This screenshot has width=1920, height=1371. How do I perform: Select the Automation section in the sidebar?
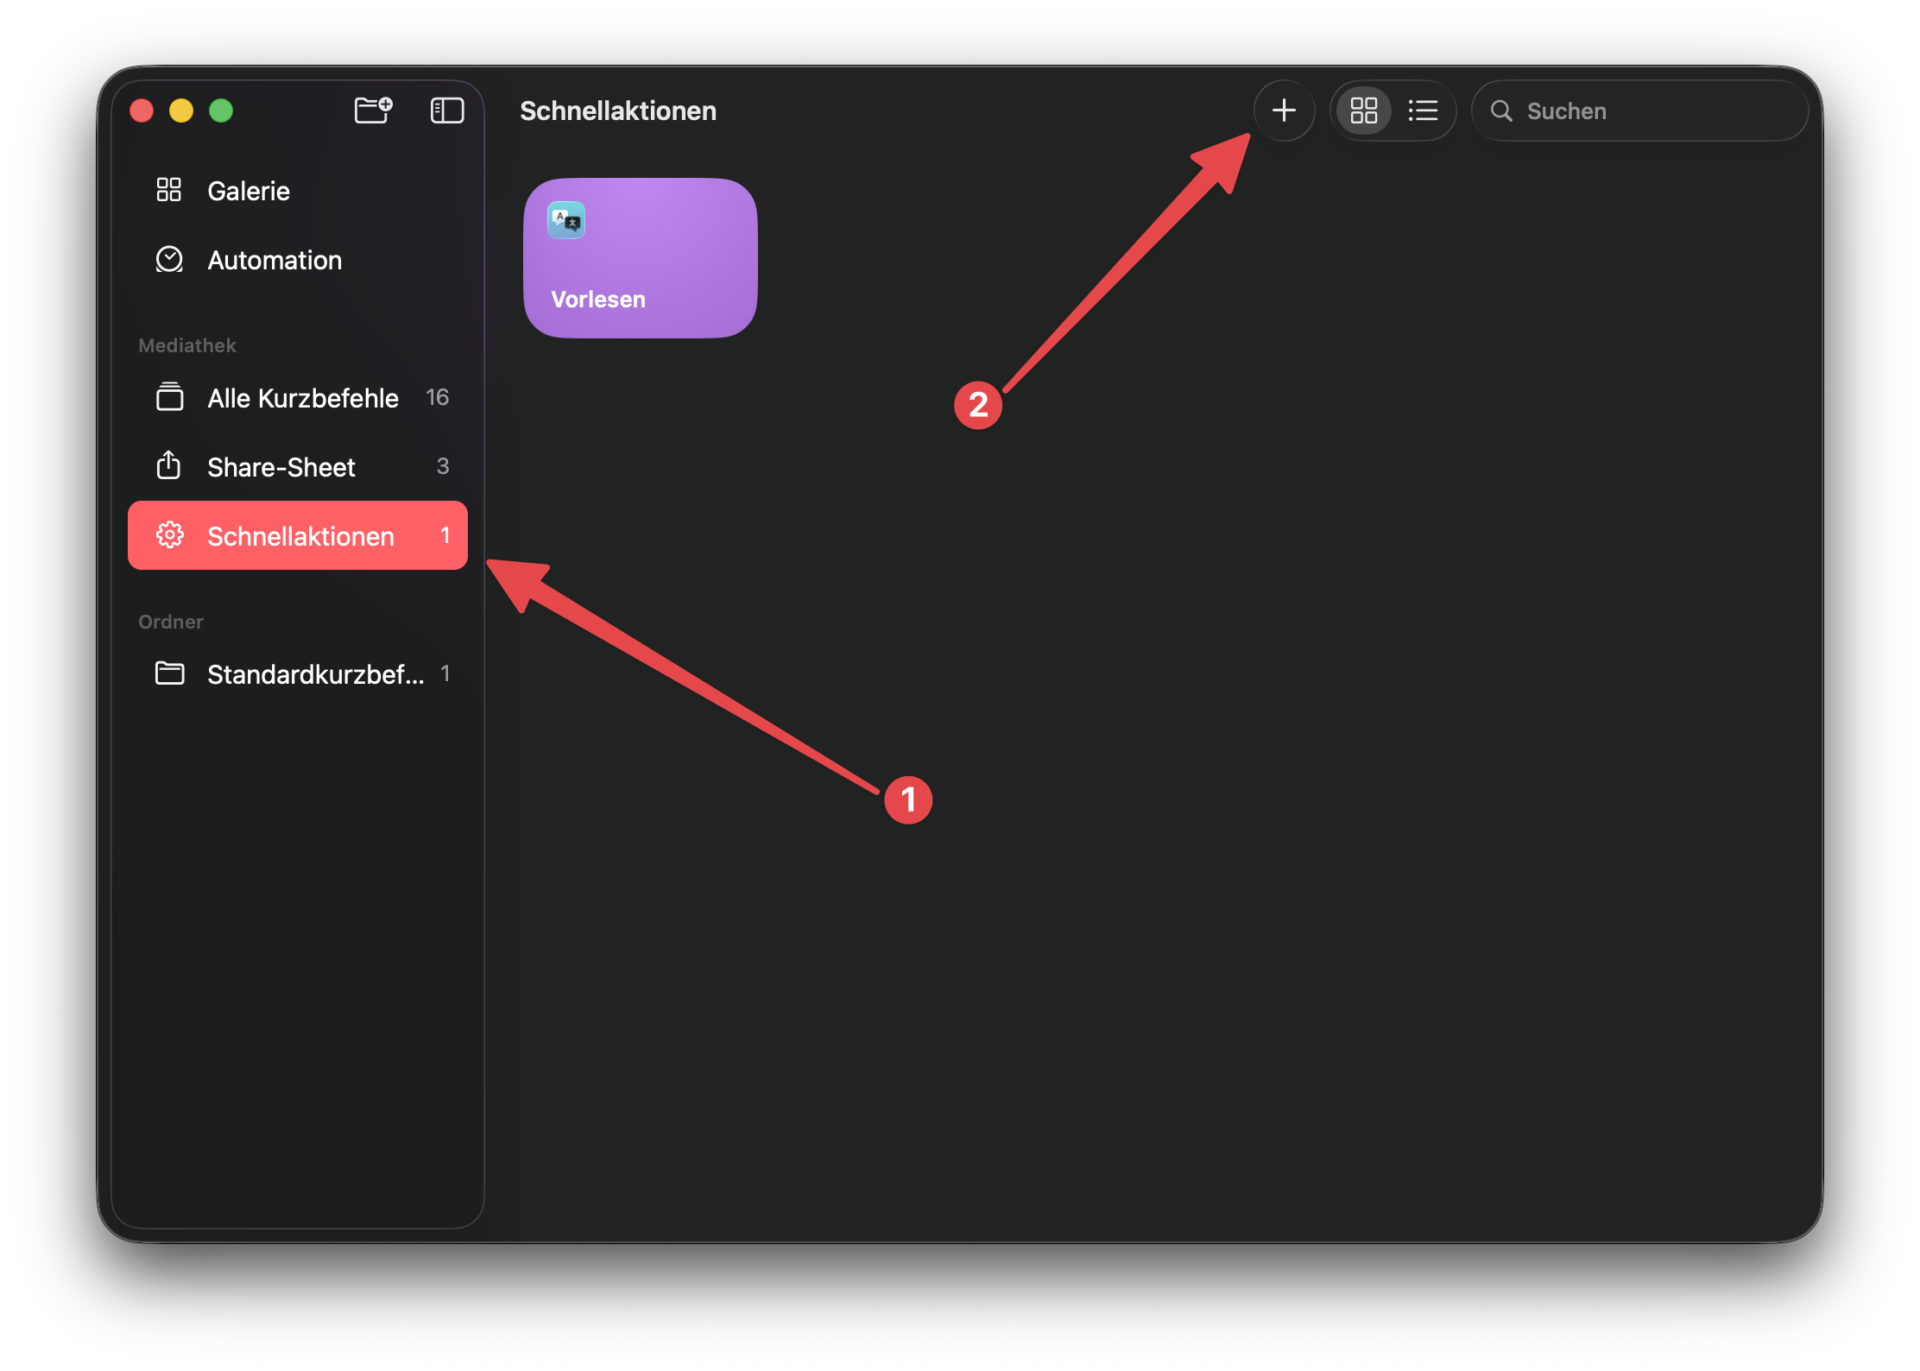273,260
